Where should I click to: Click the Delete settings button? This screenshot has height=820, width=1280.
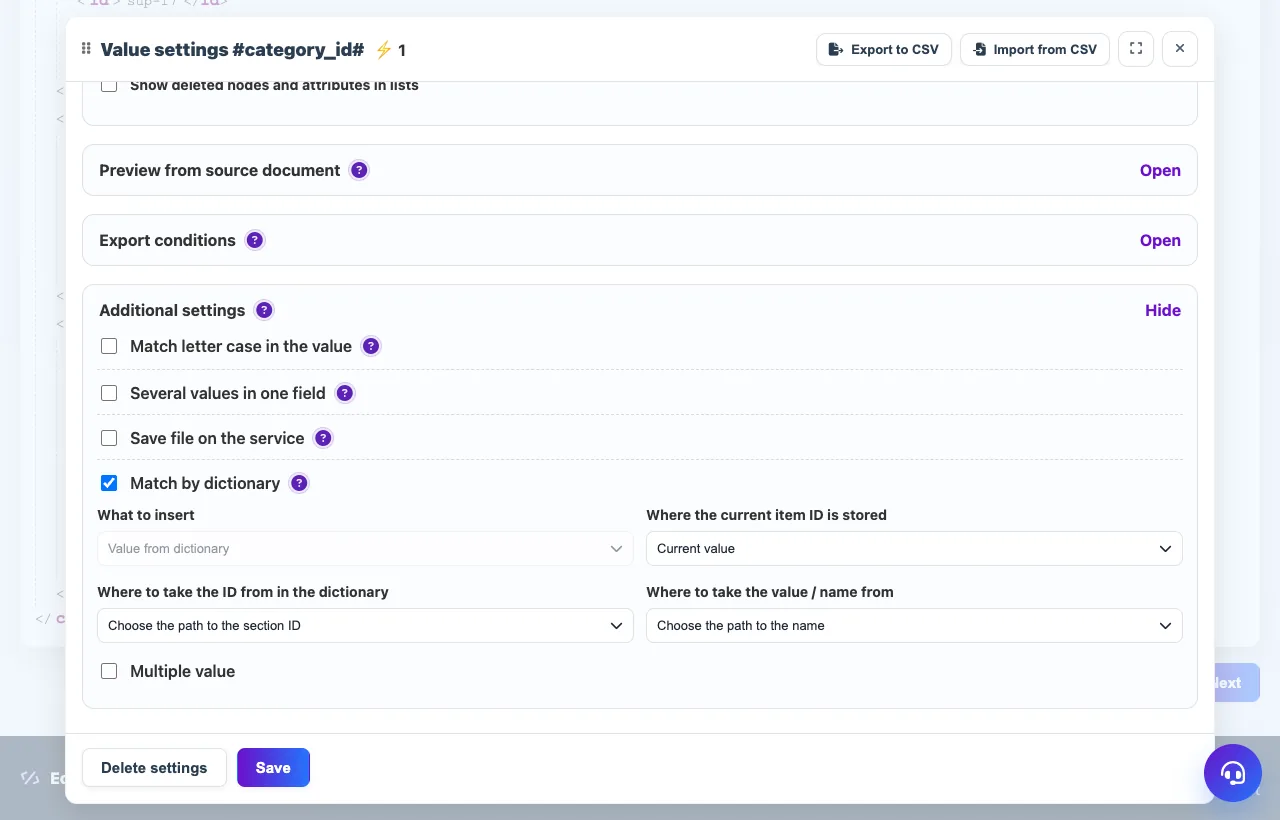(154, 768)
